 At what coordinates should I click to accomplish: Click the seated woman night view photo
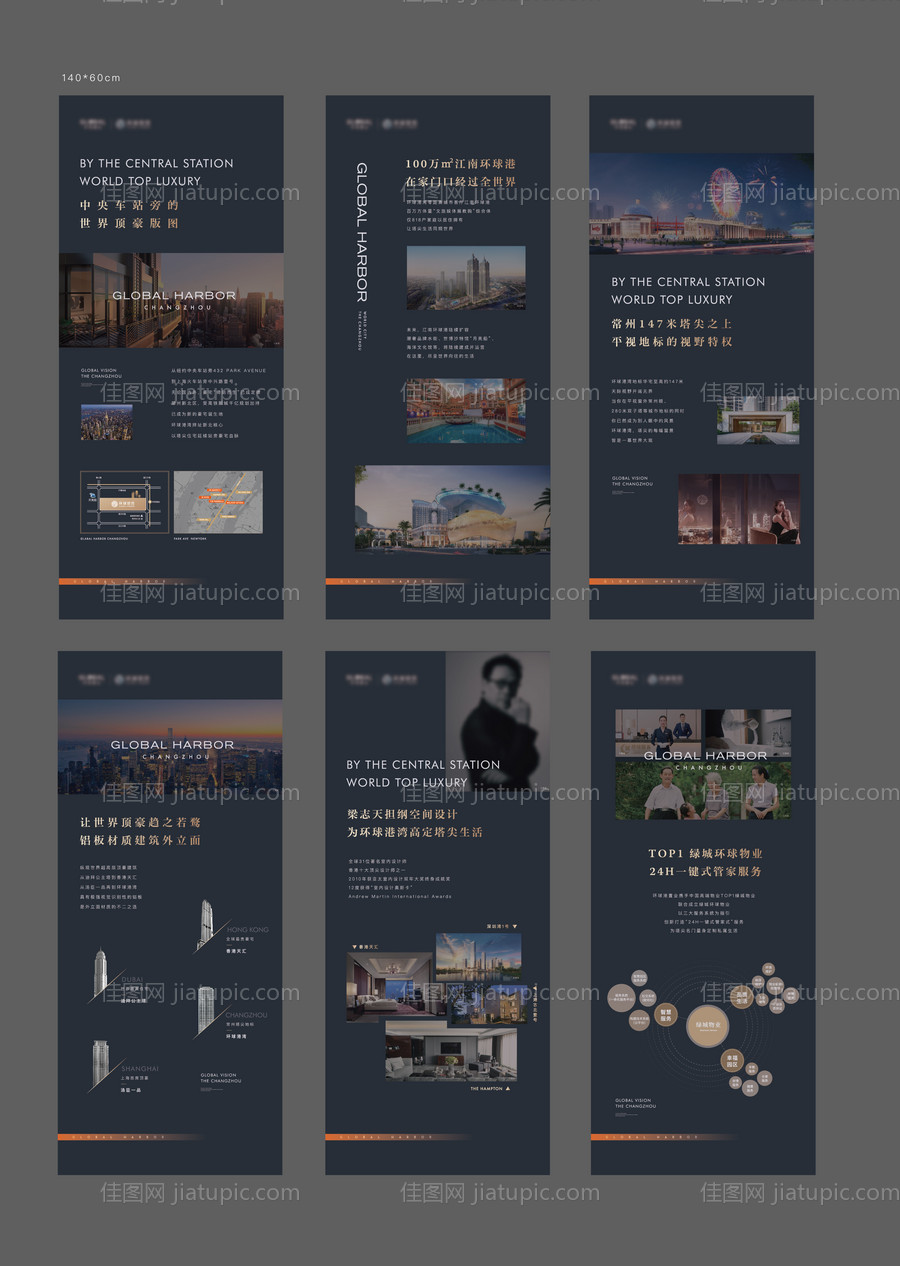tap(739, 508)
